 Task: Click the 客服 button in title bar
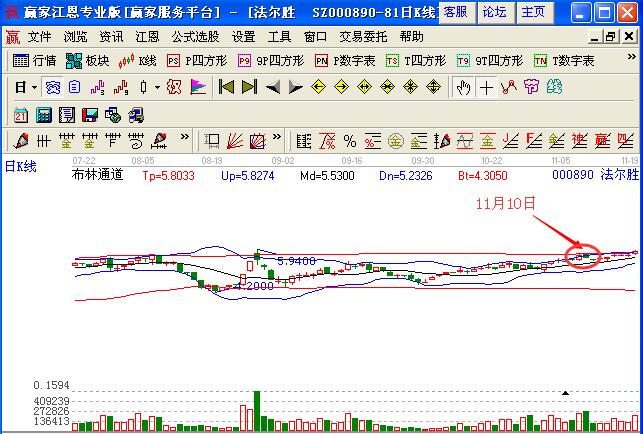tap(454, 12)
